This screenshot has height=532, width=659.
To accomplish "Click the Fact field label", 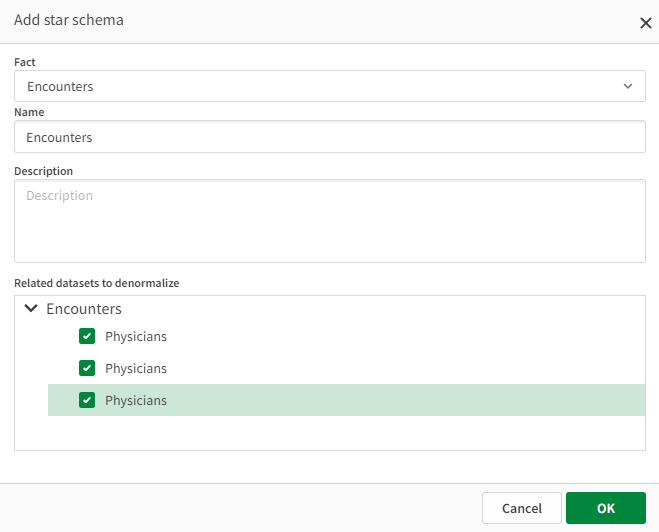I will pos(25,62).
